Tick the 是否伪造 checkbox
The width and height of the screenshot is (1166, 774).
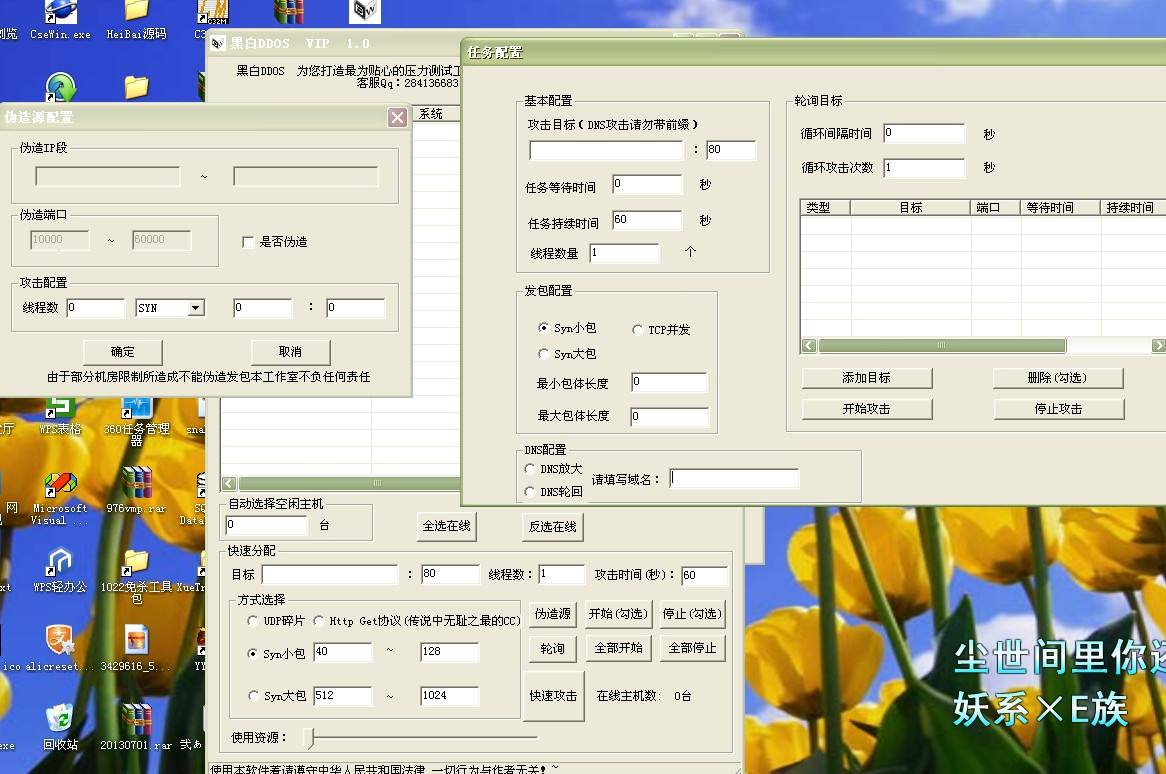click(248, 242)
